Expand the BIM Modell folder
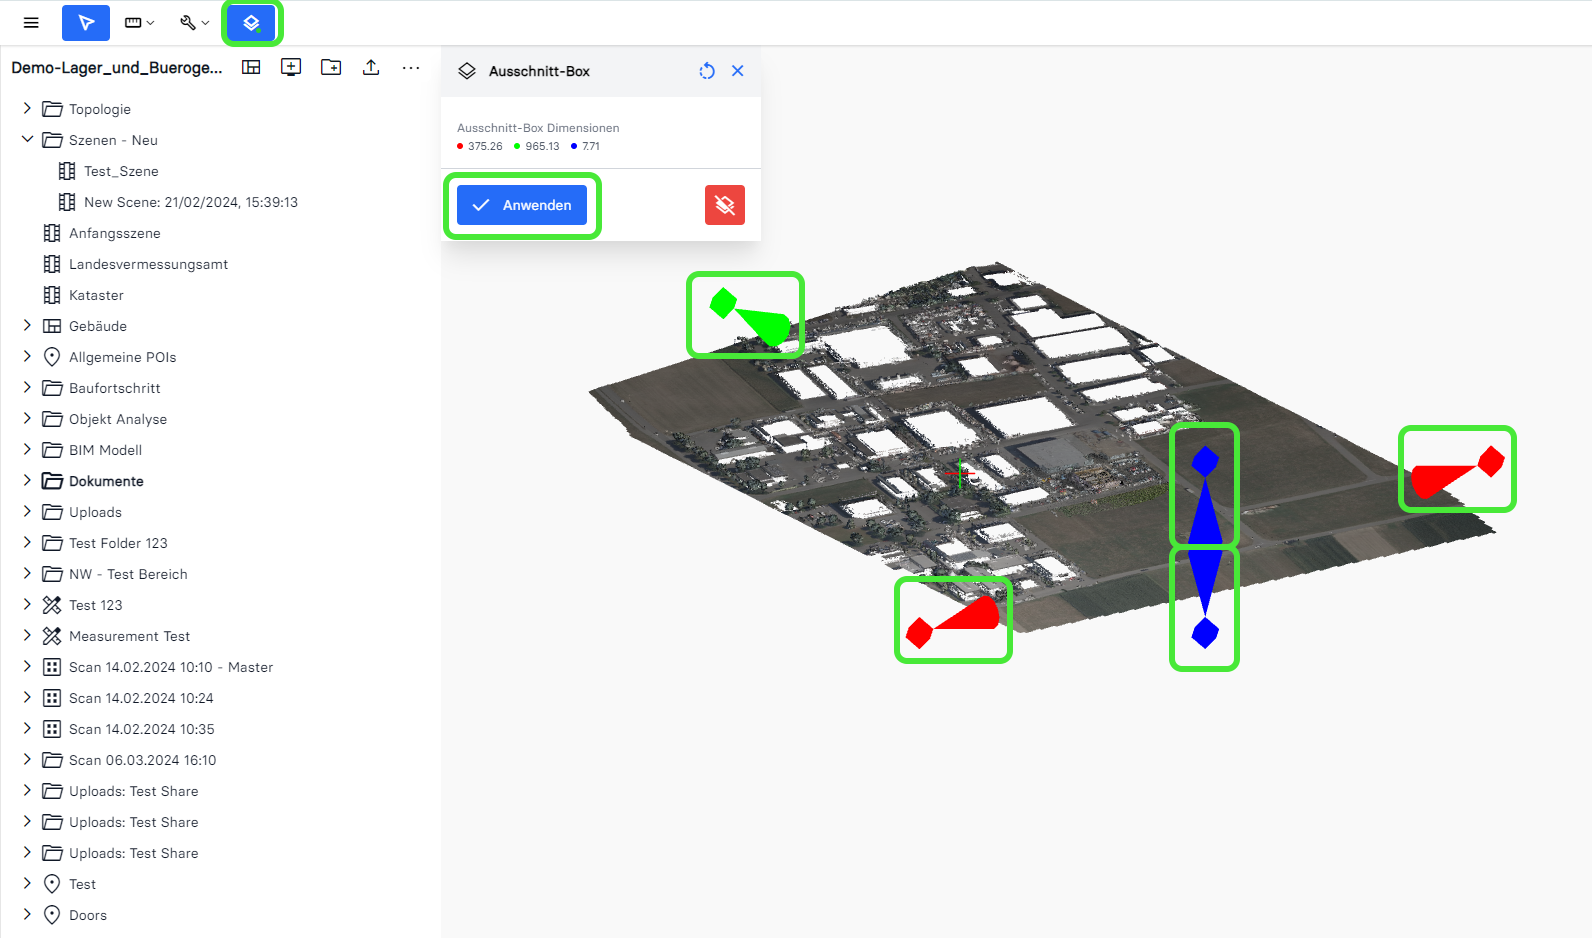The height and width of the screenshot is (938, 1592). point(27,450)
